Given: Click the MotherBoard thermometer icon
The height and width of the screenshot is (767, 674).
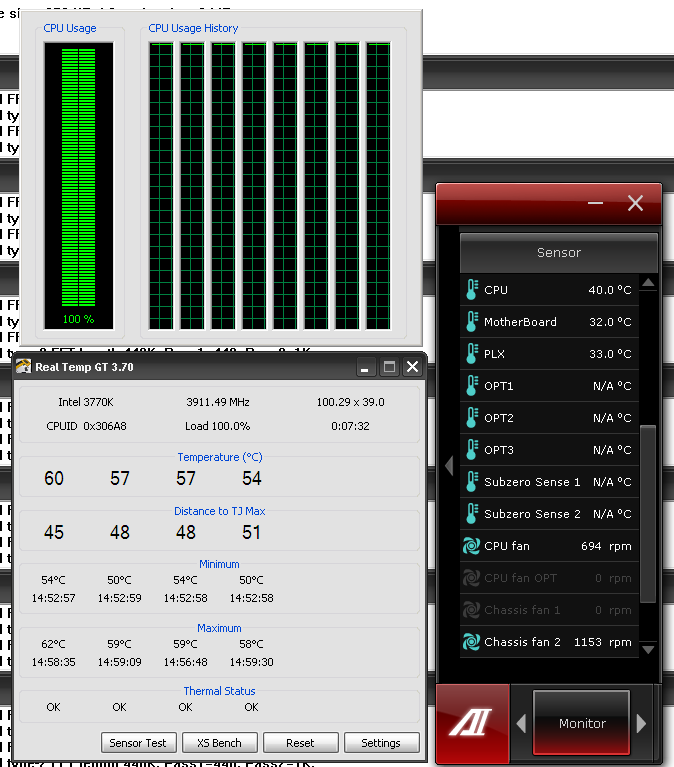Looking at the screenshot, I should pos(472,322).
